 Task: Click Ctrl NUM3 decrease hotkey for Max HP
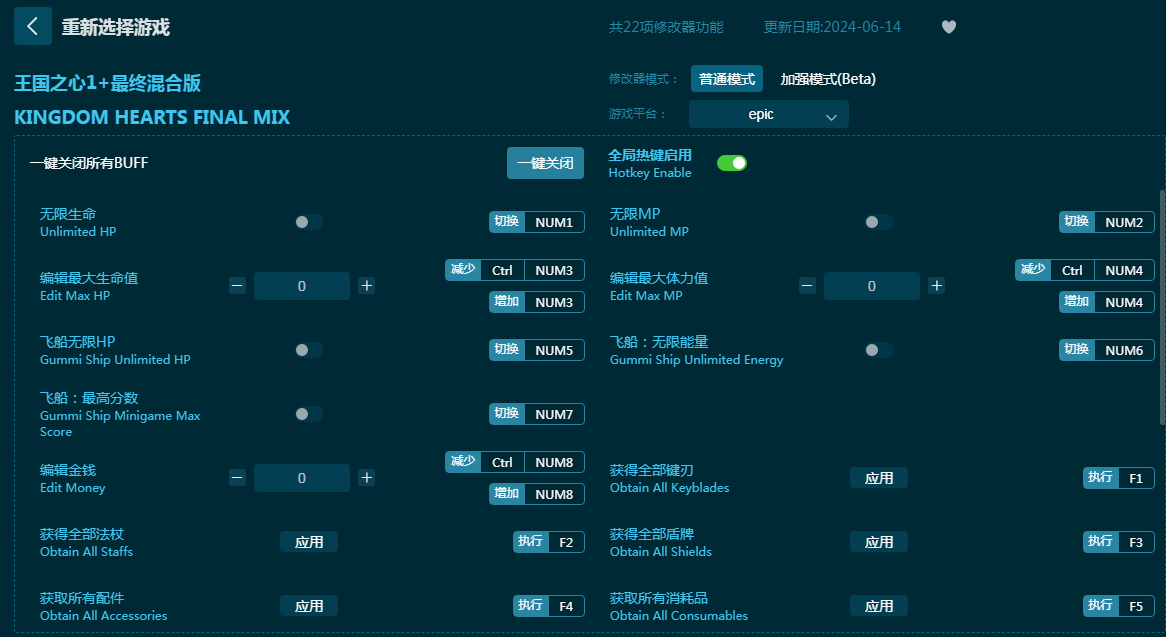515,270
